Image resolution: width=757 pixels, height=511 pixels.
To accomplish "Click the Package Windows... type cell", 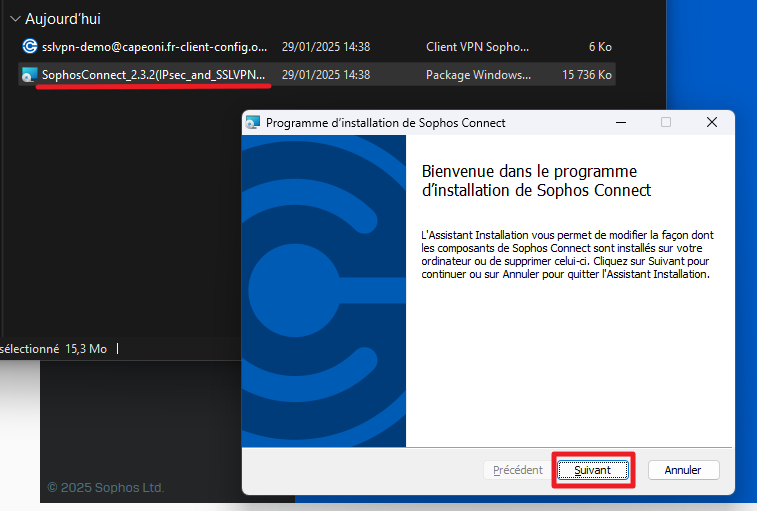I will (x=478, y=75).
